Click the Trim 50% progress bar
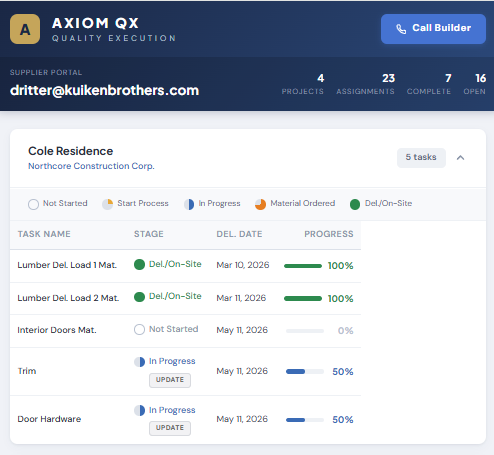The image size is (494, 455). click(305, 372)
